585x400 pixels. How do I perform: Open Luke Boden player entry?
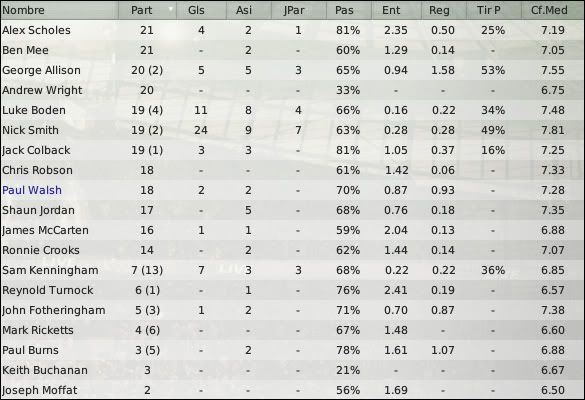[x=34, y=110]
